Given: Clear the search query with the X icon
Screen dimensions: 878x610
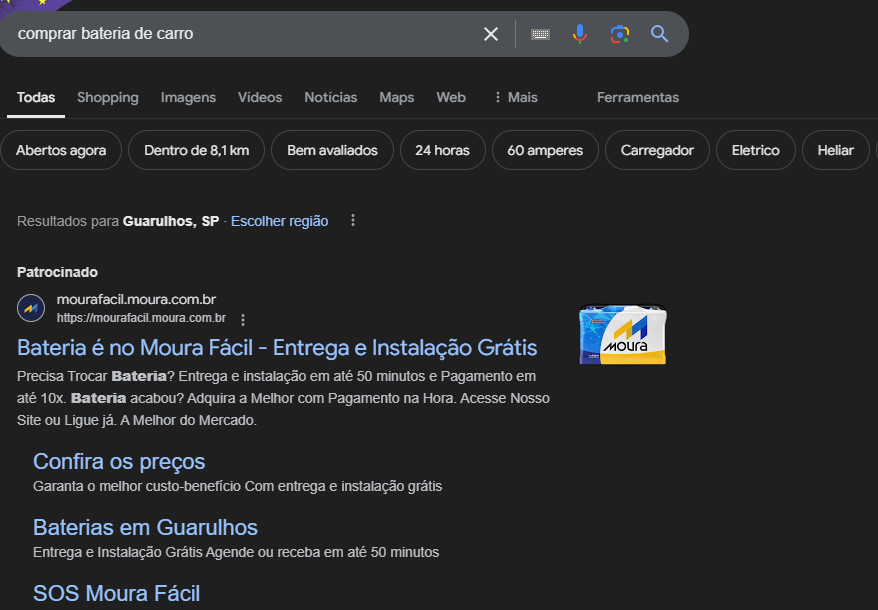Looking at the screenshot, I should [x=490, y=33].
